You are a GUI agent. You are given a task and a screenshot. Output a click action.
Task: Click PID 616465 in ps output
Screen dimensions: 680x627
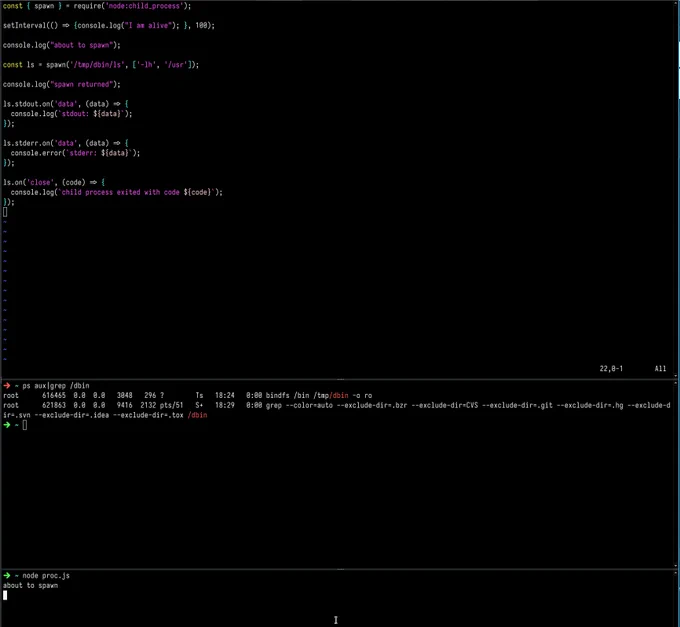coord(54,395)
